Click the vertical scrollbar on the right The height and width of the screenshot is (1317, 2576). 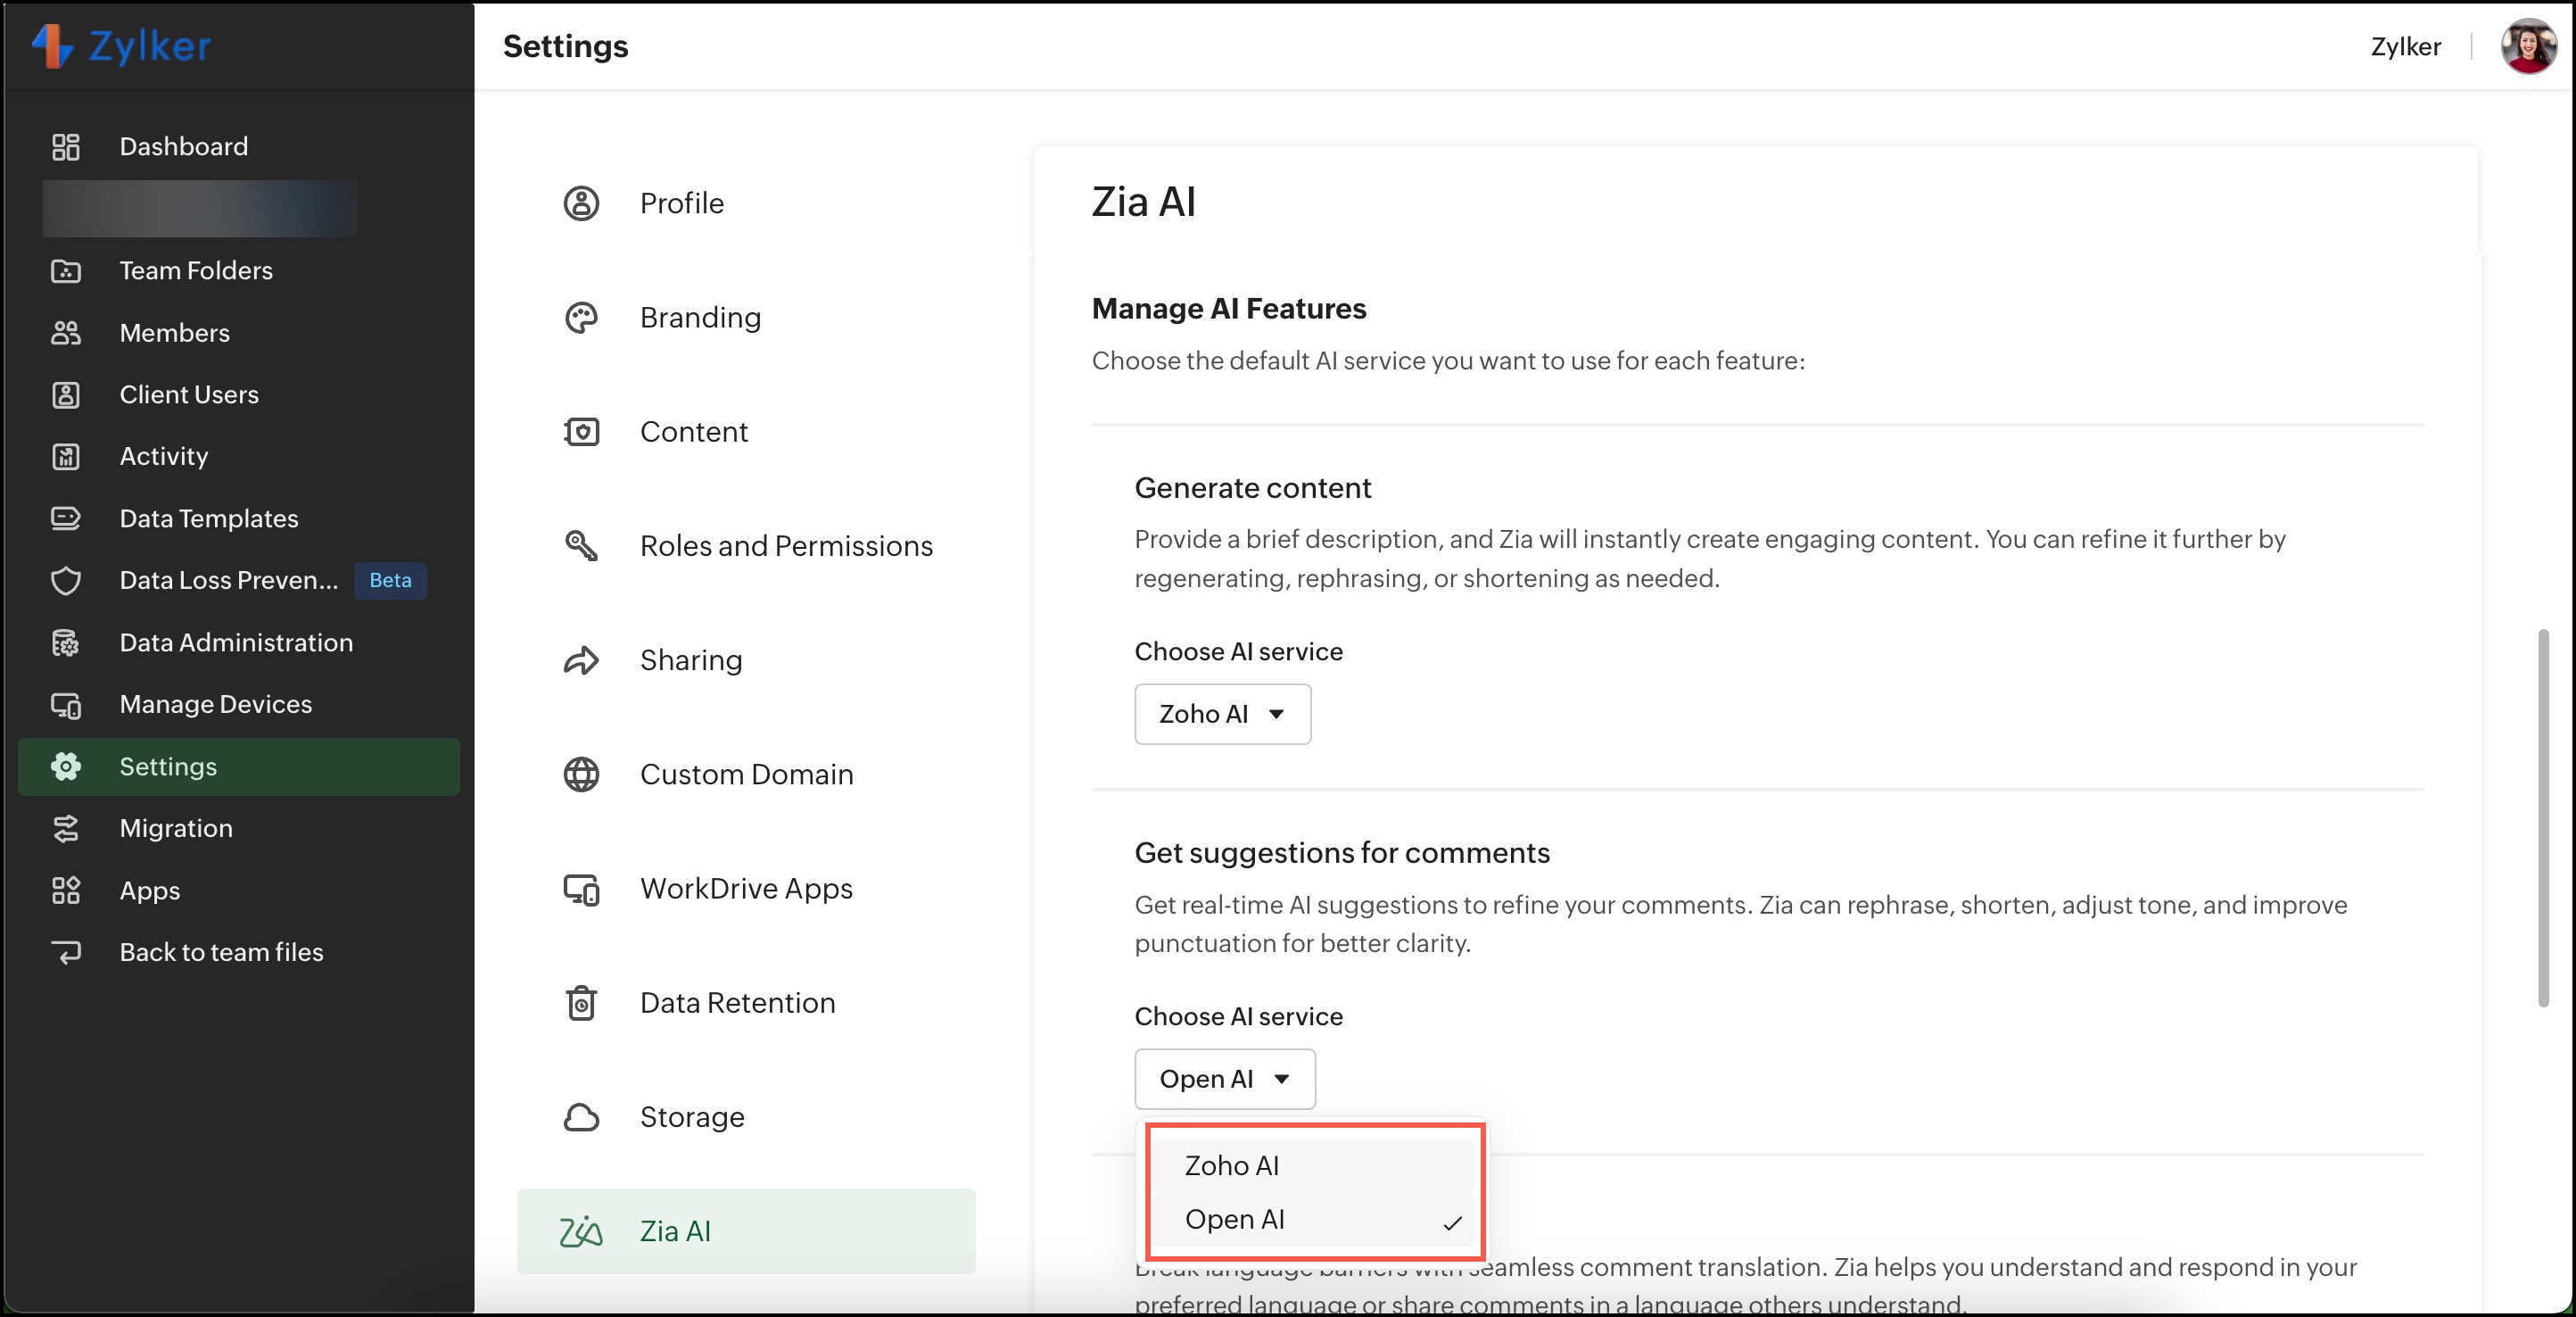pyautogui.click(x=2544, y=817)
